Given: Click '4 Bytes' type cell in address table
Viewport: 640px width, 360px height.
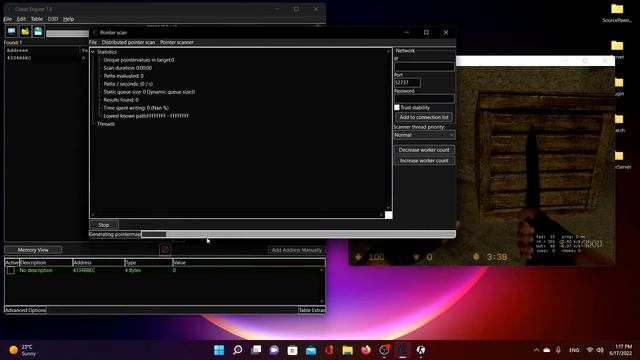Looking at the screenshot, I should click(x=133, y=270).
